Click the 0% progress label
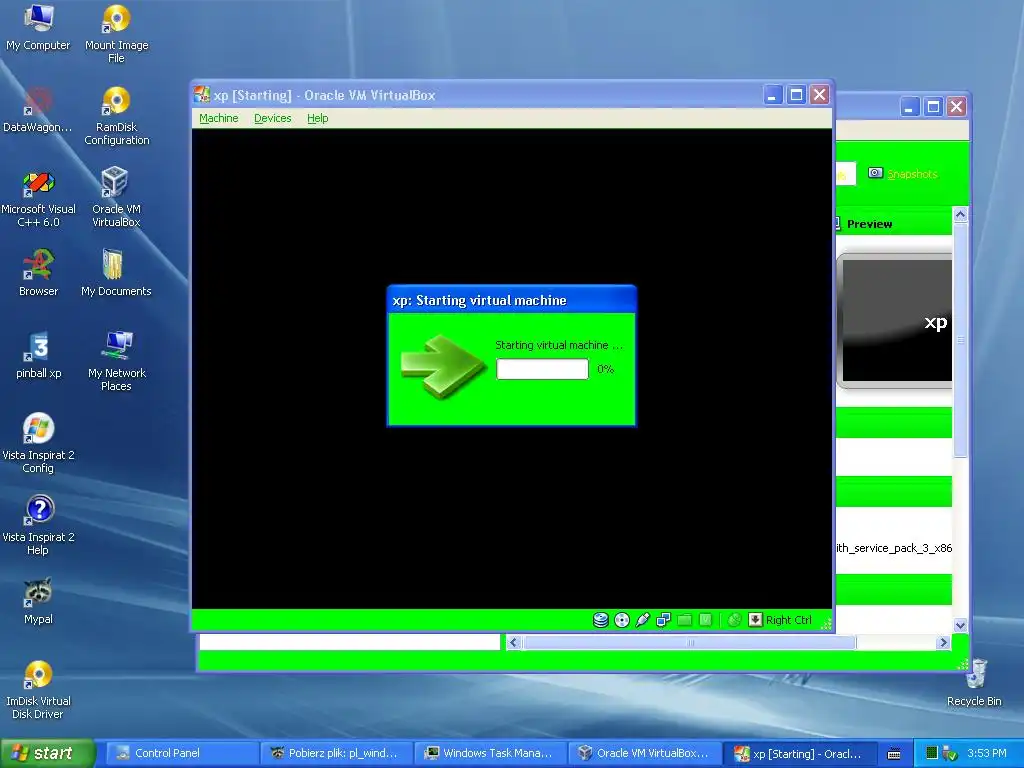The image size is (1024, 768). [x=605, y=369]
